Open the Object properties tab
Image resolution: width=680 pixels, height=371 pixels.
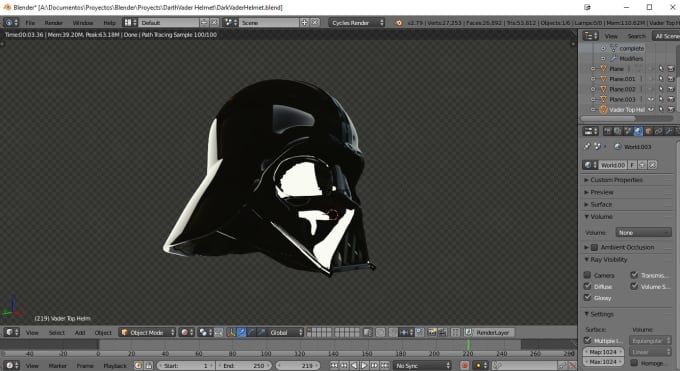(x=648, y=131)
